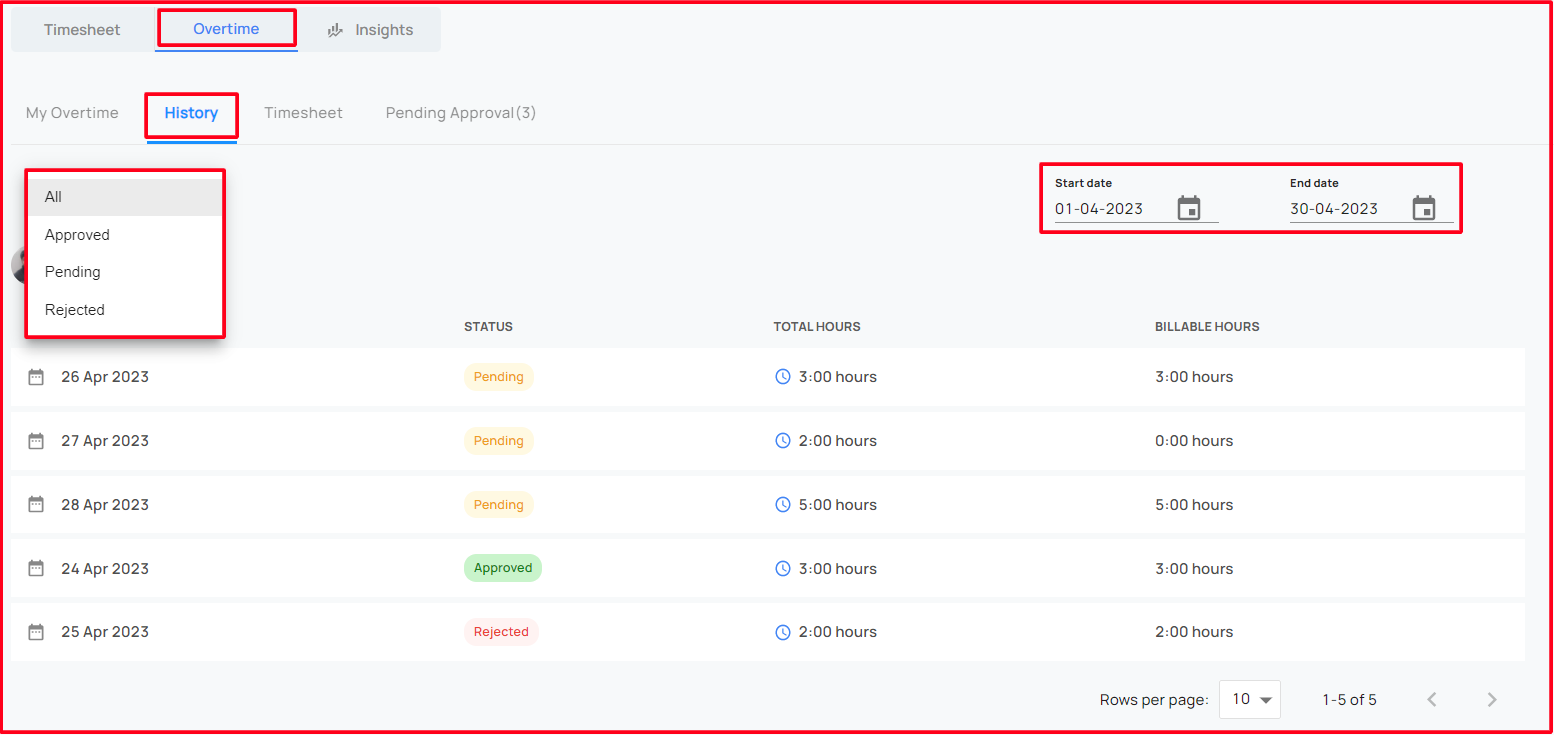The width and height of the screenshot is (1554, 735).
Task: Select the Overtime tab
Action: [x=226, y=29]
